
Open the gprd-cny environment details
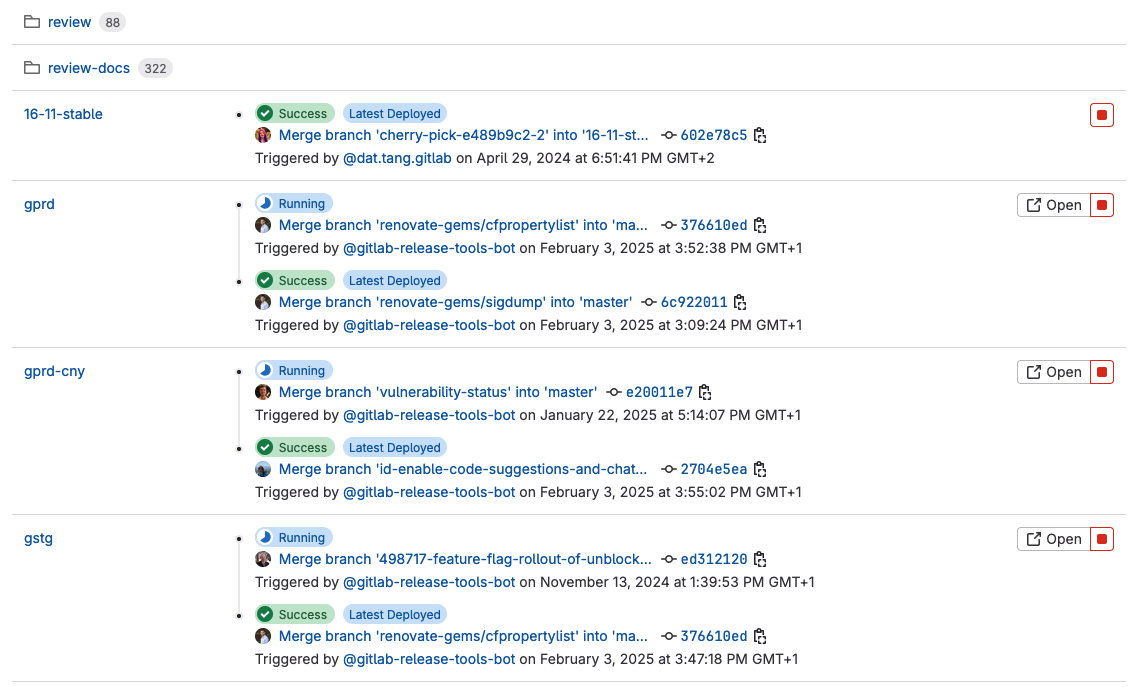54,371
